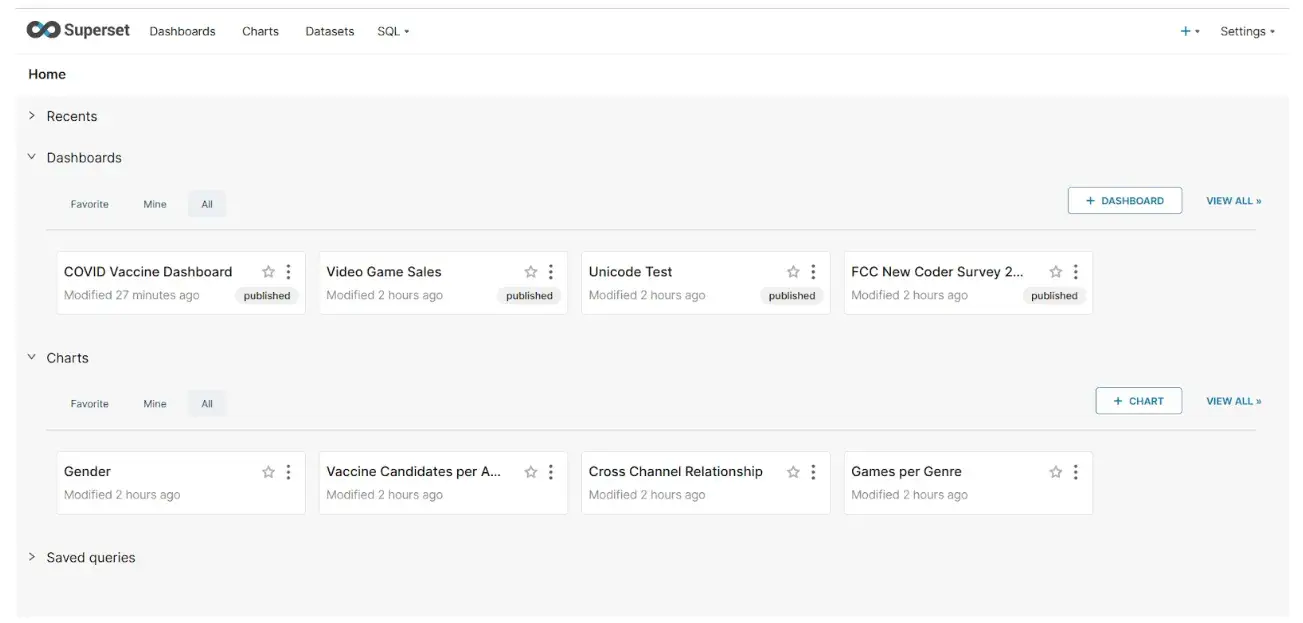Star the Games per Genre chart
The image size is (1303, 623).
point(1055,472)
